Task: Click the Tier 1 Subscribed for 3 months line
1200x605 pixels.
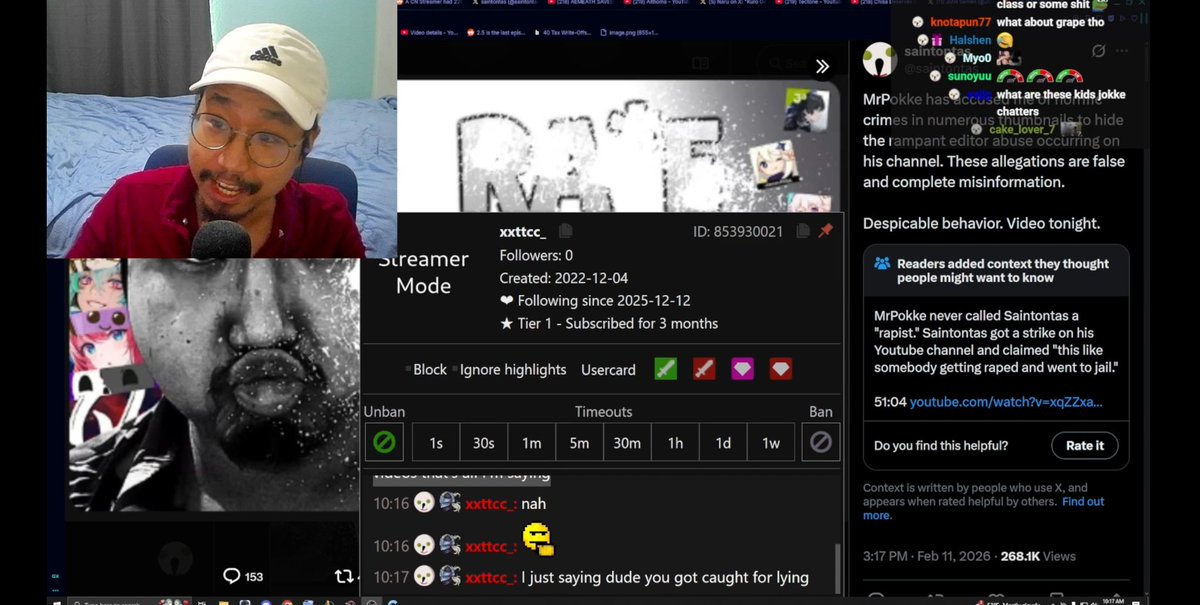Action: tap(608, 324)
